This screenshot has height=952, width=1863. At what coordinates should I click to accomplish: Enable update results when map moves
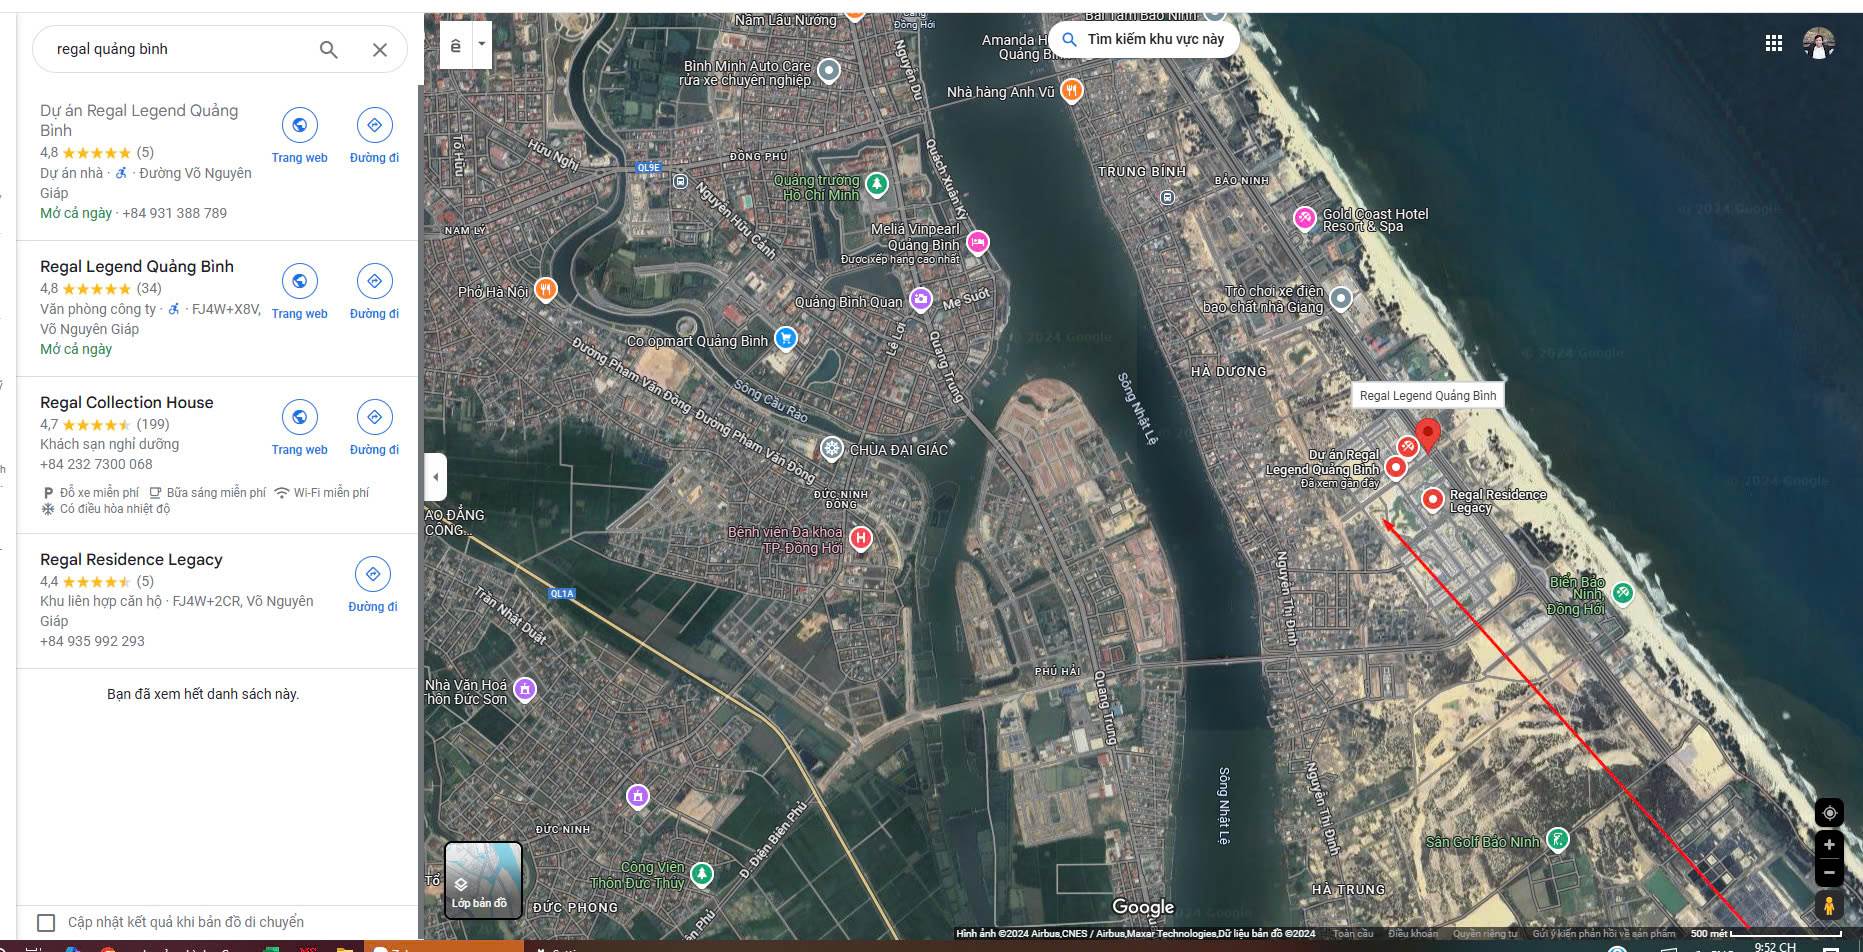[x=46, y=922]
